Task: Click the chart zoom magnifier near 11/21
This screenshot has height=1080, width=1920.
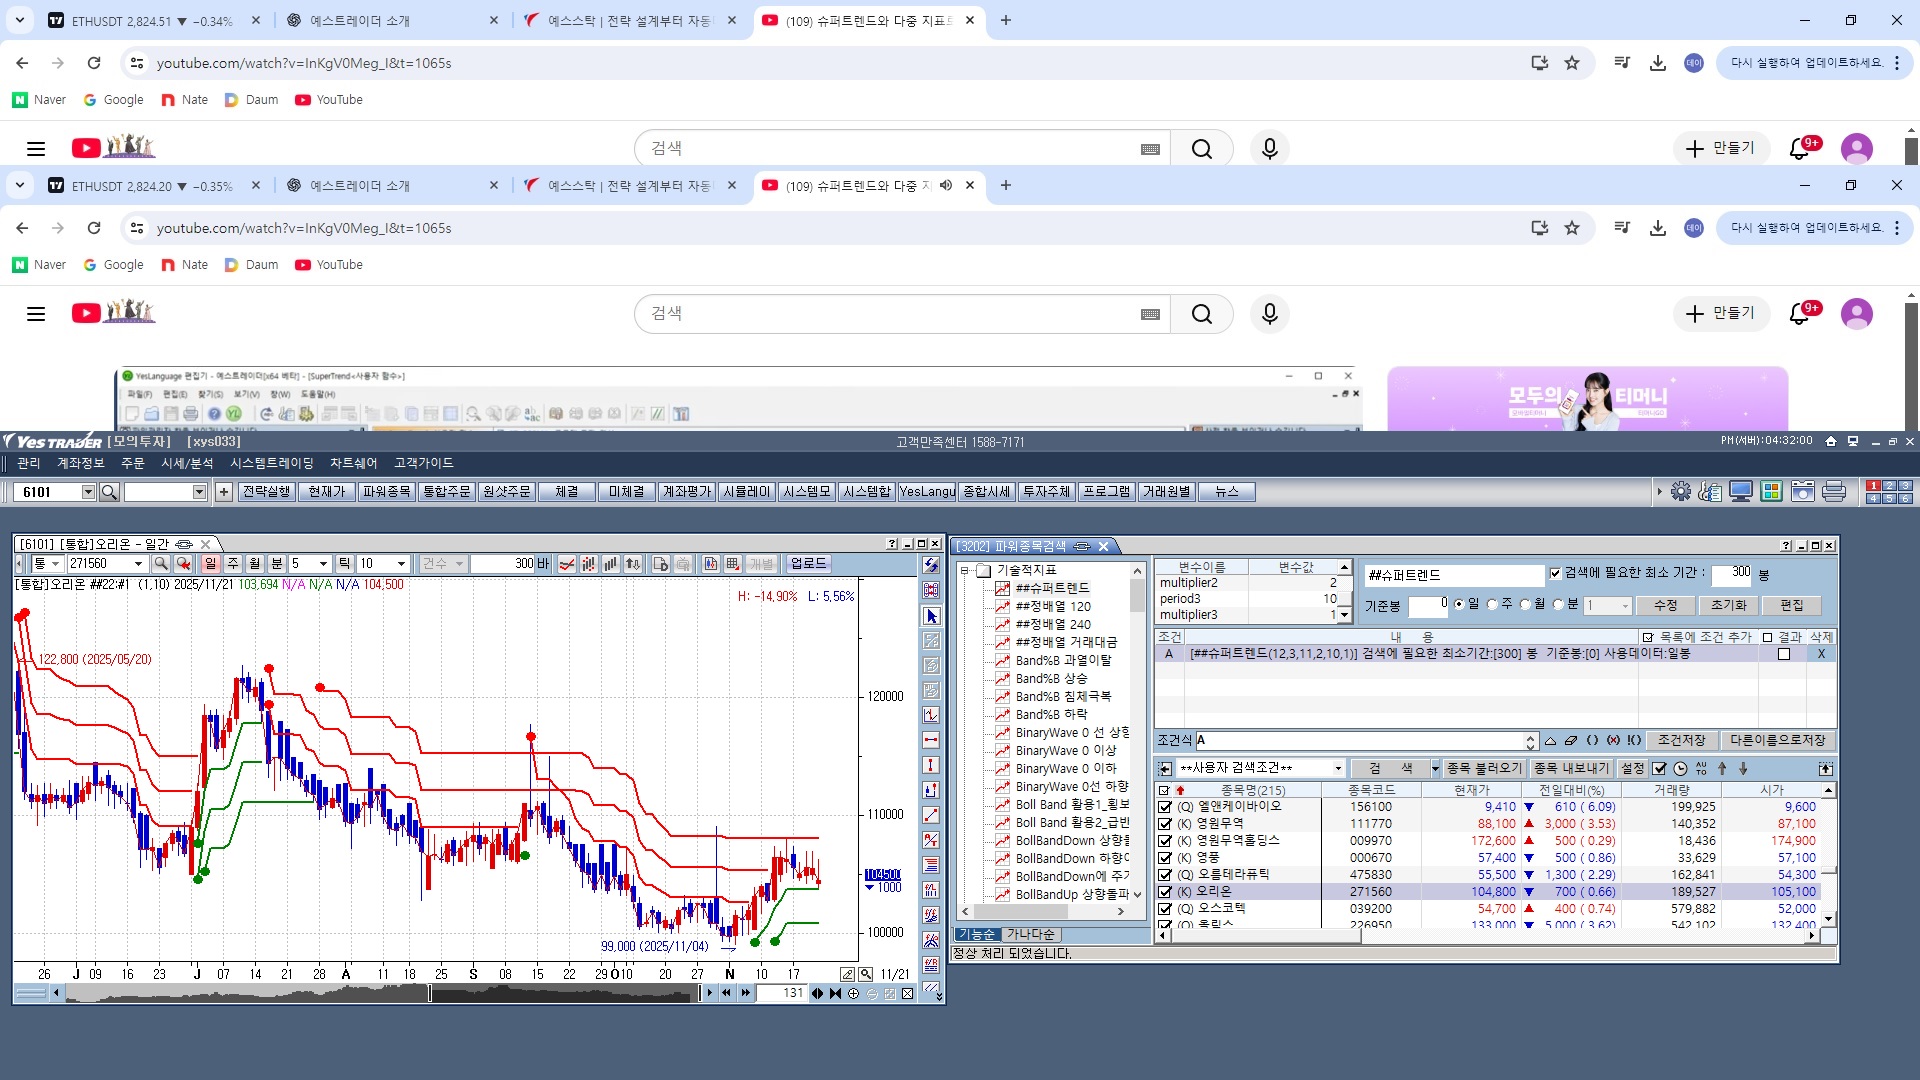Action: coord(866,974)
